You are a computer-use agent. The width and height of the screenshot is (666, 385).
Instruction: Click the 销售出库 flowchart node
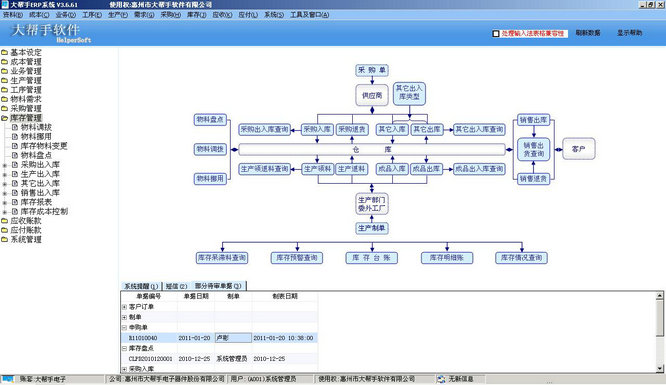(533, 120)
